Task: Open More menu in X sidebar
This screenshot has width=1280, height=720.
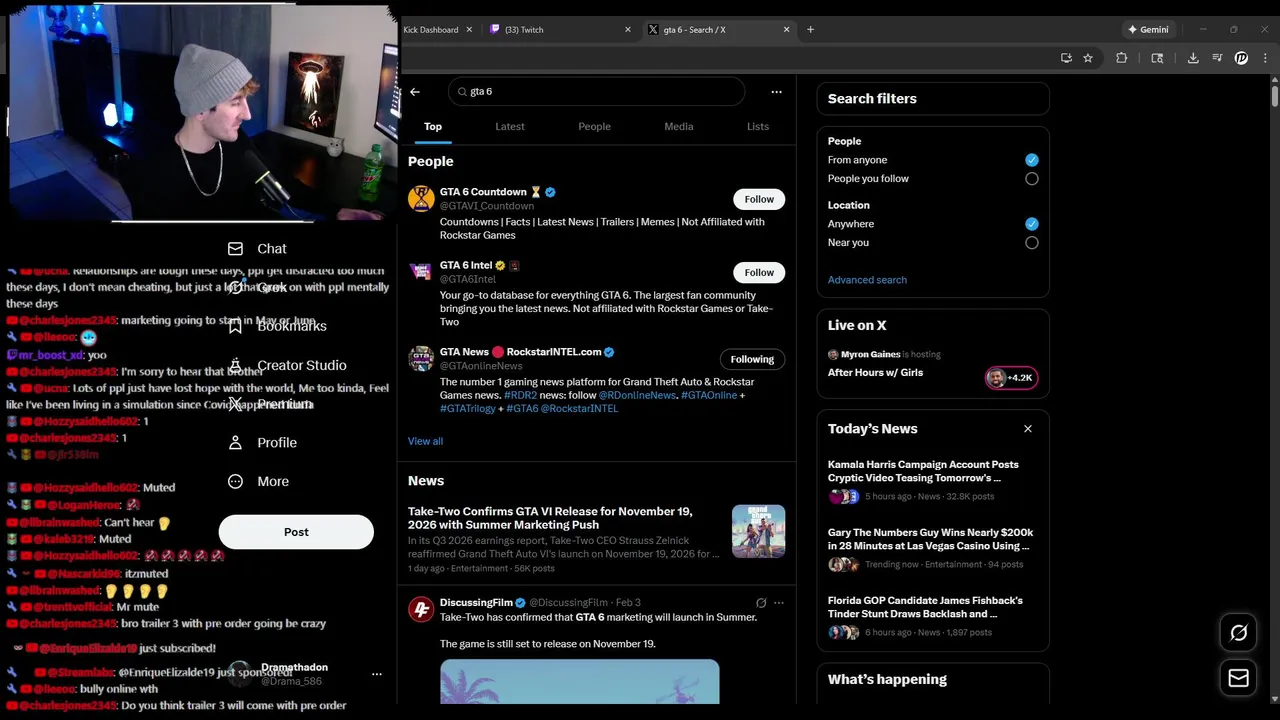Action: (259, 481)
